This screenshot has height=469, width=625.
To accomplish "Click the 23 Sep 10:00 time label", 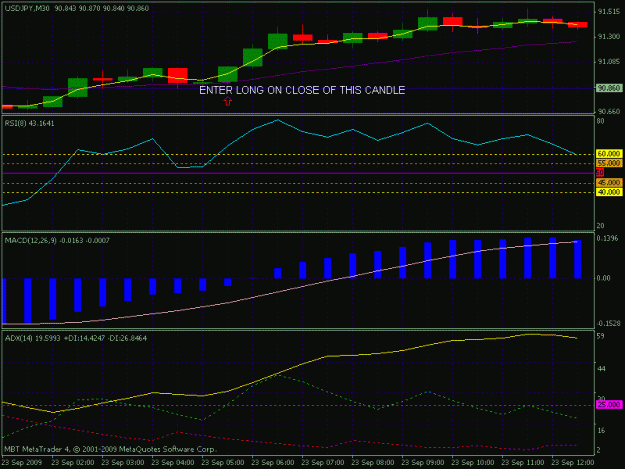I will (472, 463).
